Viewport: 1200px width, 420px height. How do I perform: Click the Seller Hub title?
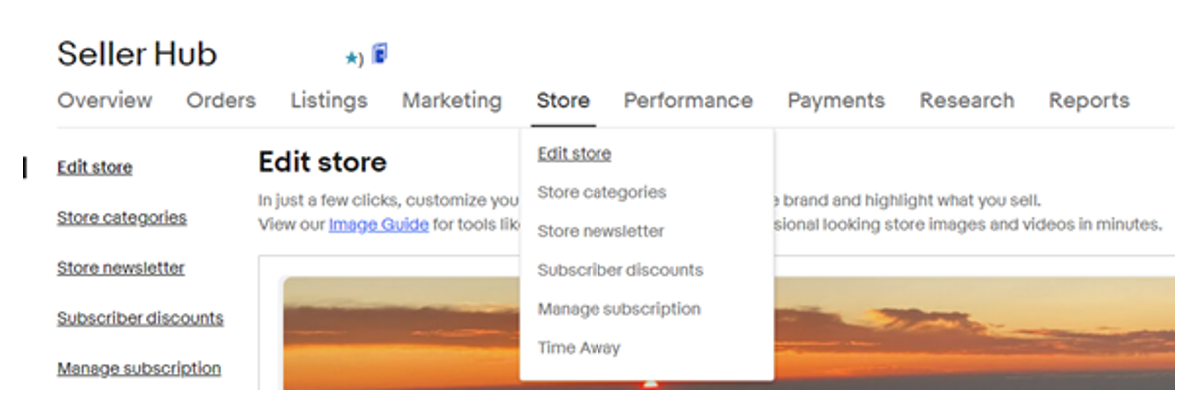(137, 54)
